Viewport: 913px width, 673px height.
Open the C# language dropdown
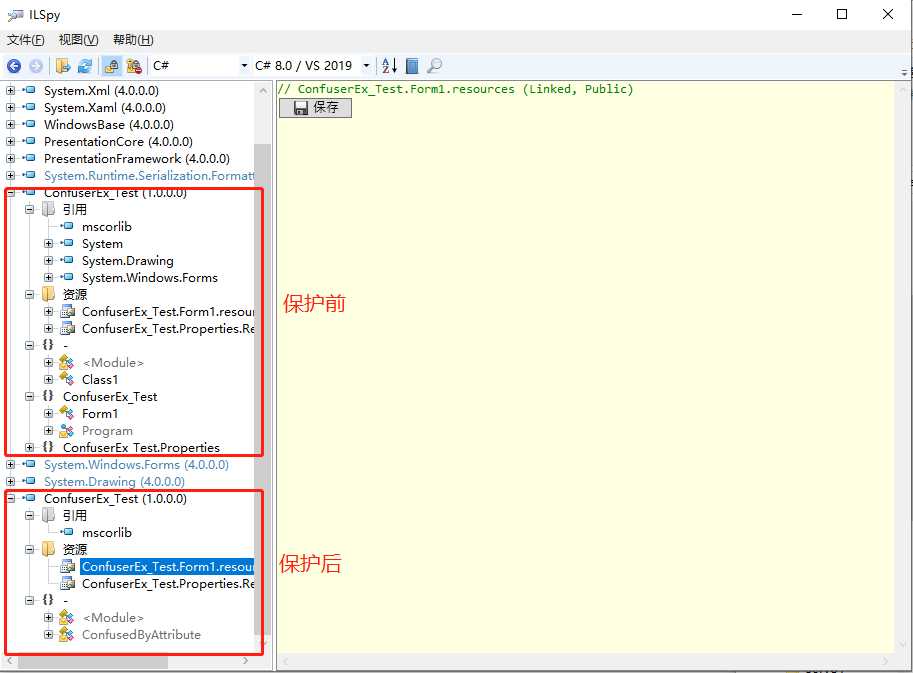[x=200, y=66]
